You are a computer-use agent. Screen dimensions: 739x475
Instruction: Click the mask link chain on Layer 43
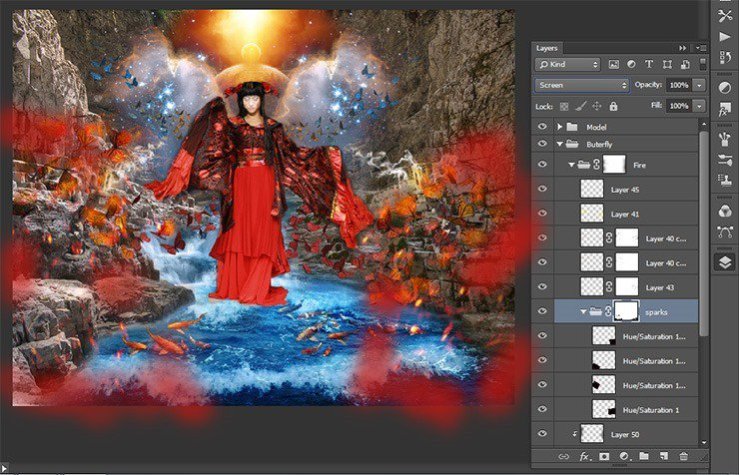tap(609, 287)
